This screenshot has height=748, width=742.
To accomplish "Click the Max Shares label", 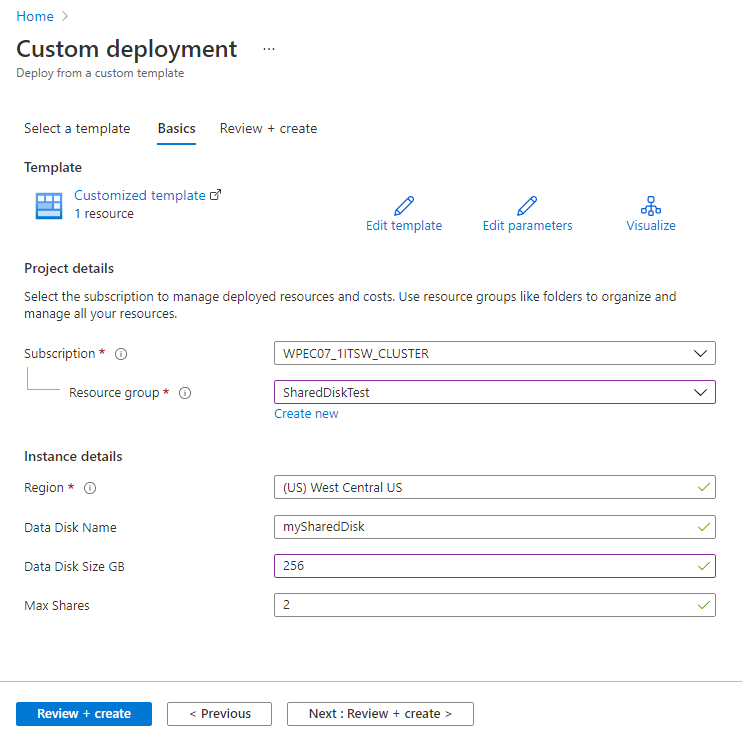I will pyautogui.click(x=57, y=605).
